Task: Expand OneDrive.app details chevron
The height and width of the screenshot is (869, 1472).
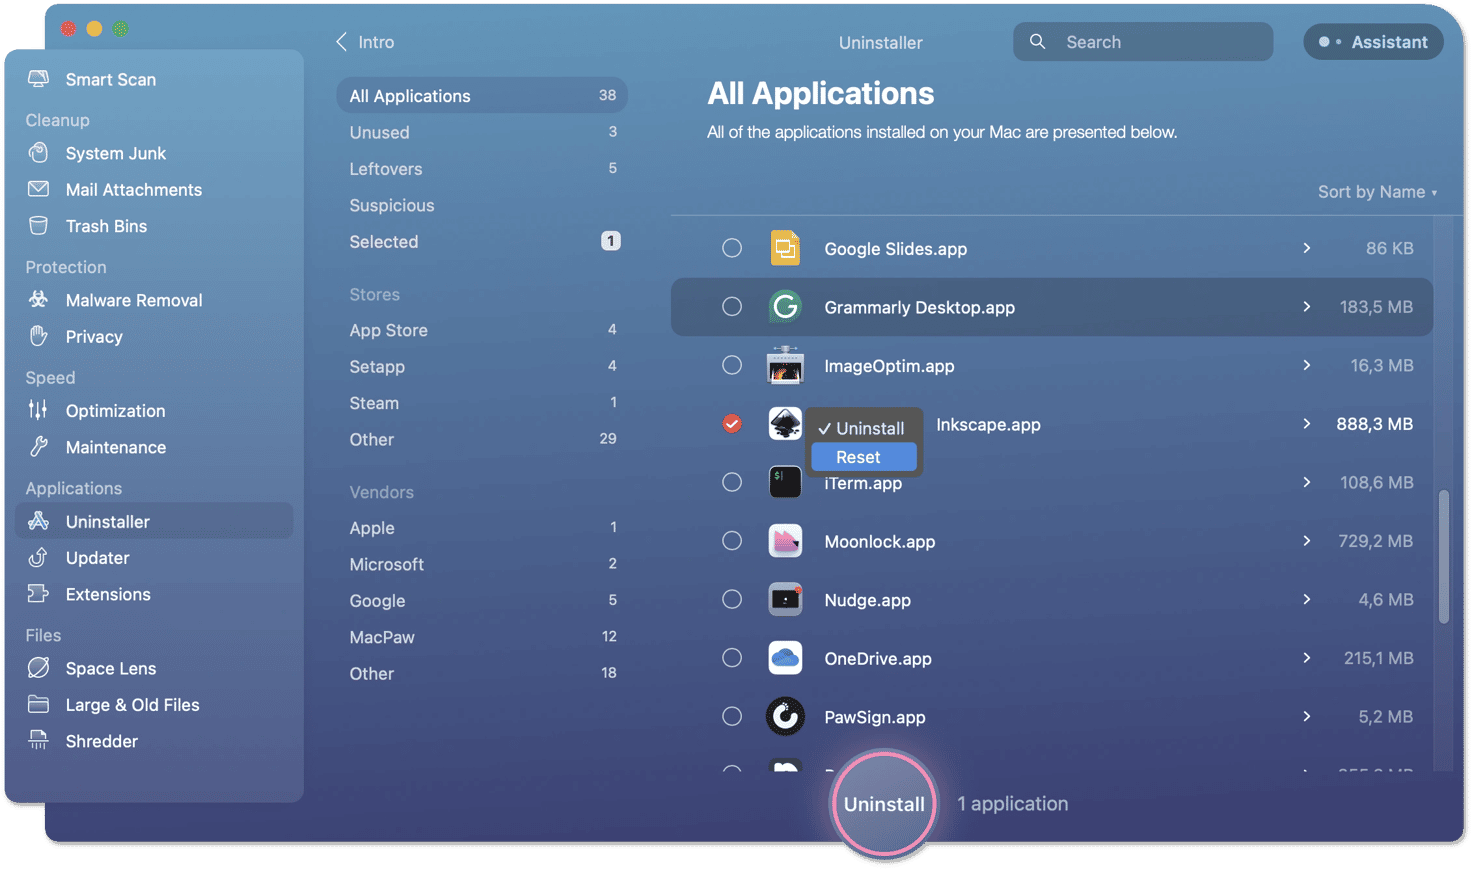Action: [x=1306, y=658]
